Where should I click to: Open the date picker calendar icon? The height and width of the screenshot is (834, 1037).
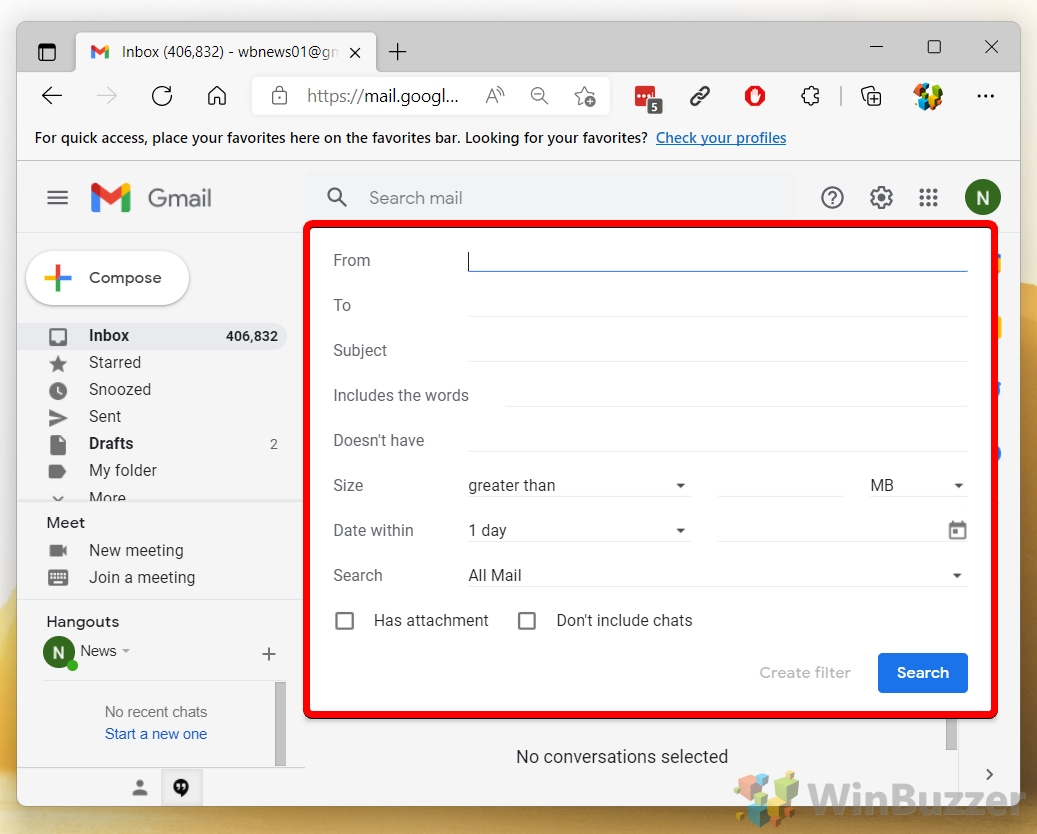click(957, 530)
